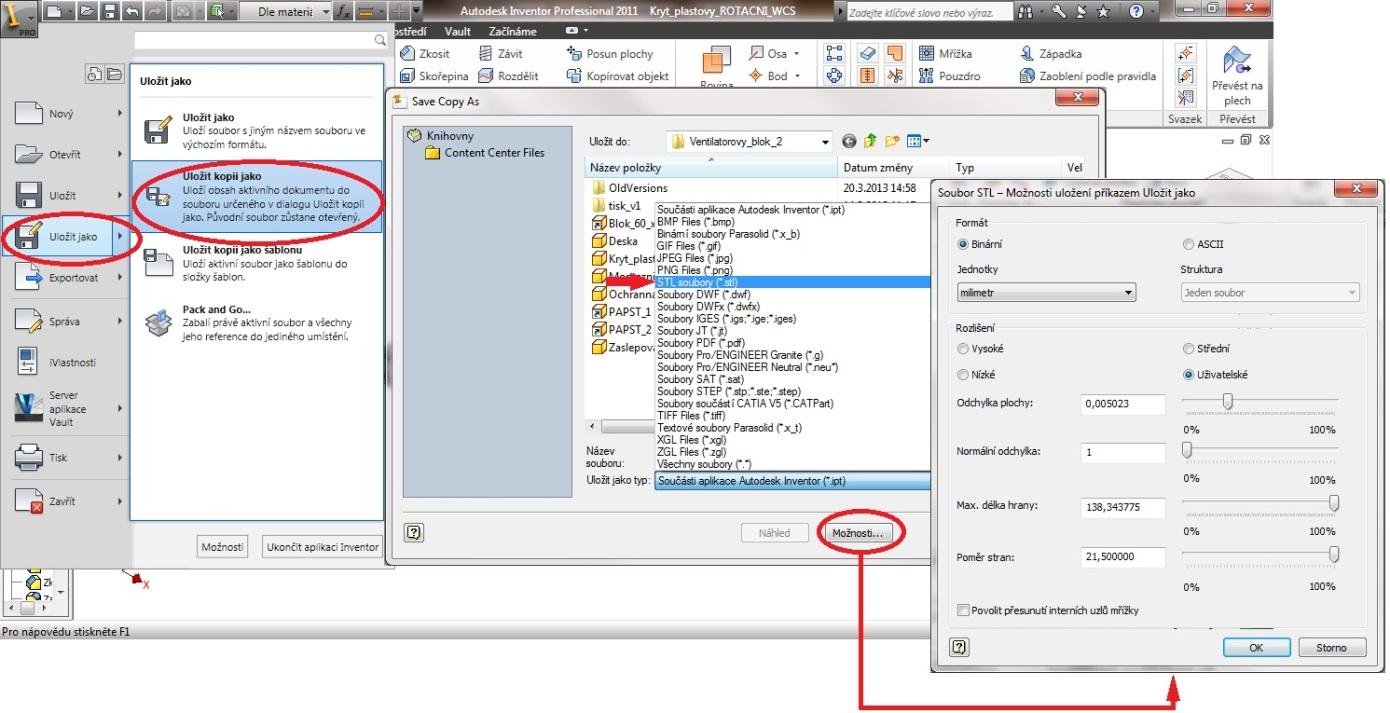Open the Struktura Jeden soubor dropdown

click(1270, 293)
